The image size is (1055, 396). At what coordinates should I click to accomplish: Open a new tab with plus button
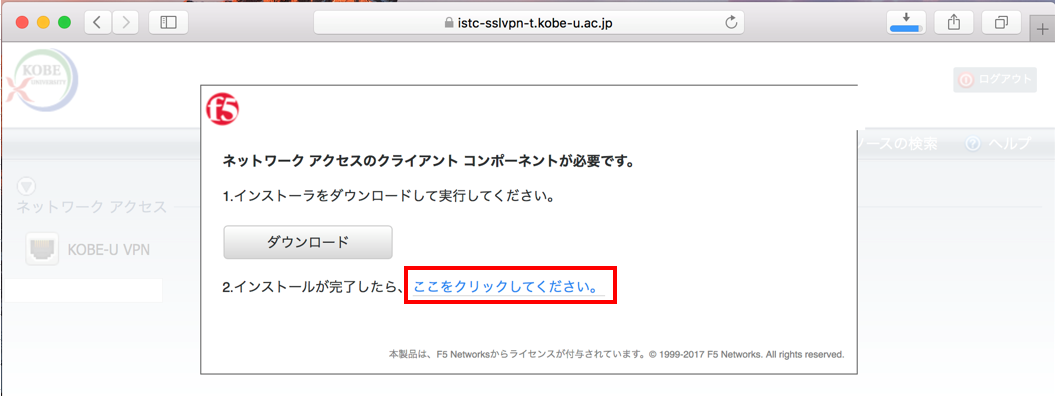[x=1042, y=30]
